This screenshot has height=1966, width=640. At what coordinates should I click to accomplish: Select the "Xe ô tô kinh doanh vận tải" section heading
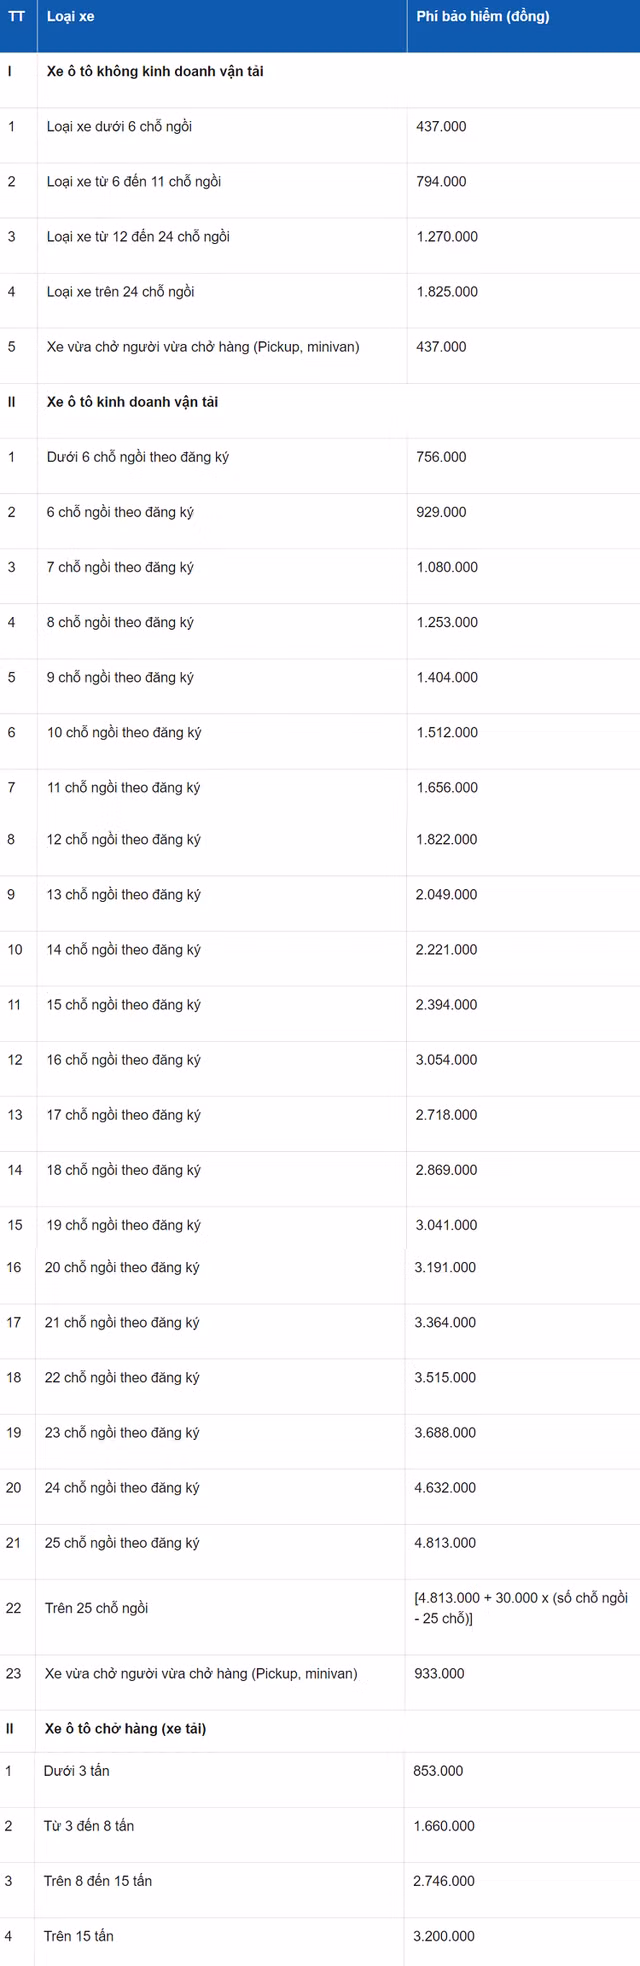[x=132, y=402]
